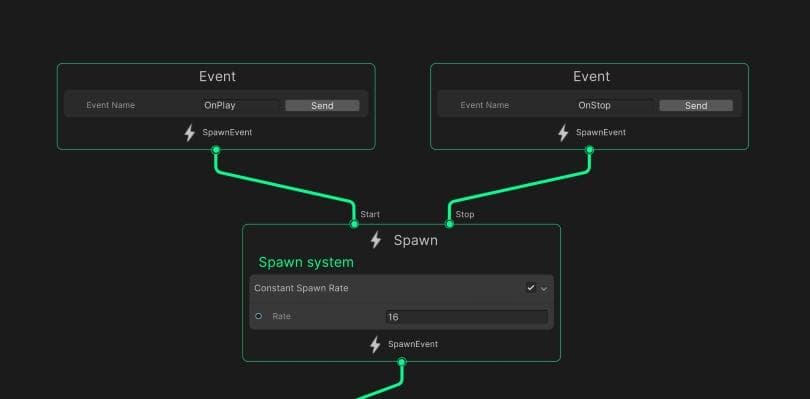Click the Event Name label in OnPlay node
This screenshot has height=399, width=810.
(111, 105)
